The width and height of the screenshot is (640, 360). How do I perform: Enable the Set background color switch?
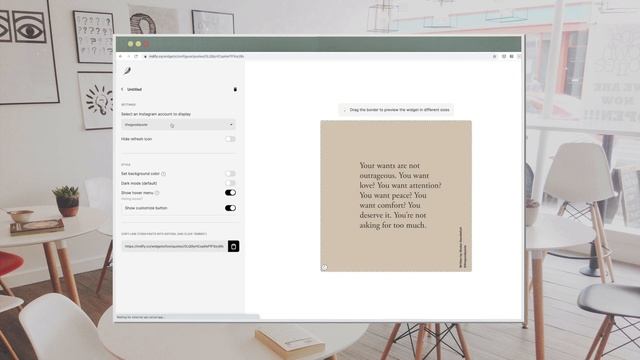coord(230,174)
